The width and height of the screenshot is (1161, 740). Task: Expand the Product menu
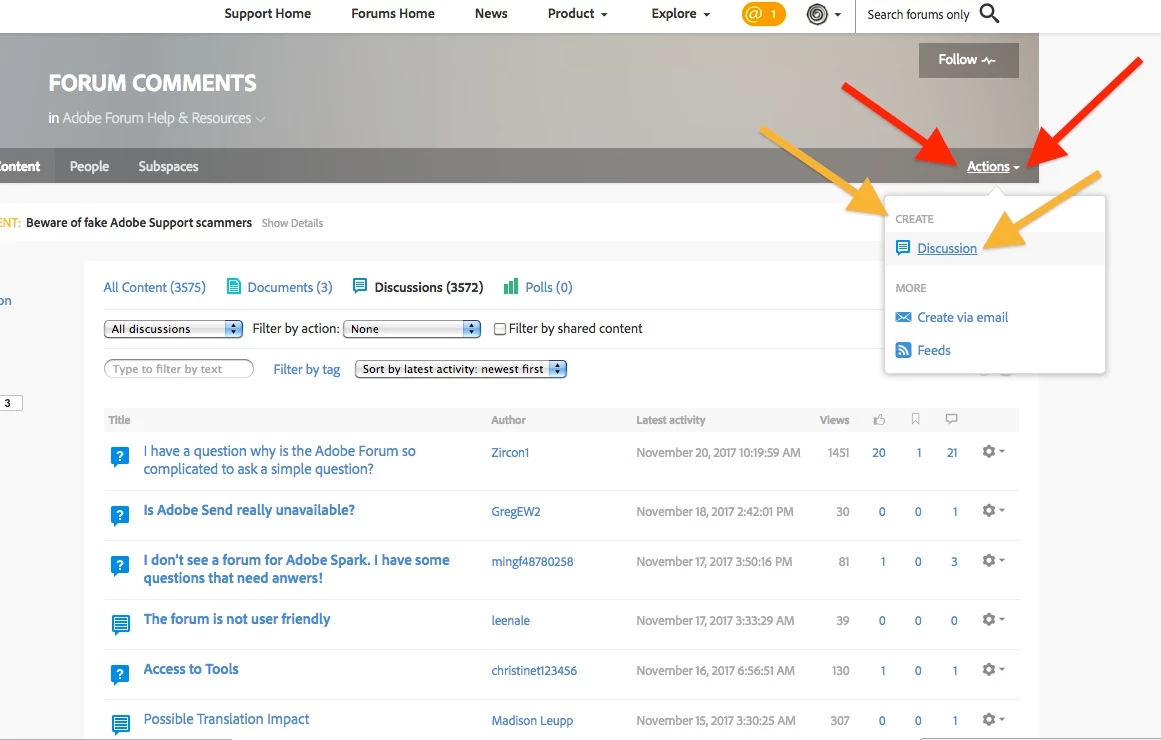[x=578, y=13]
